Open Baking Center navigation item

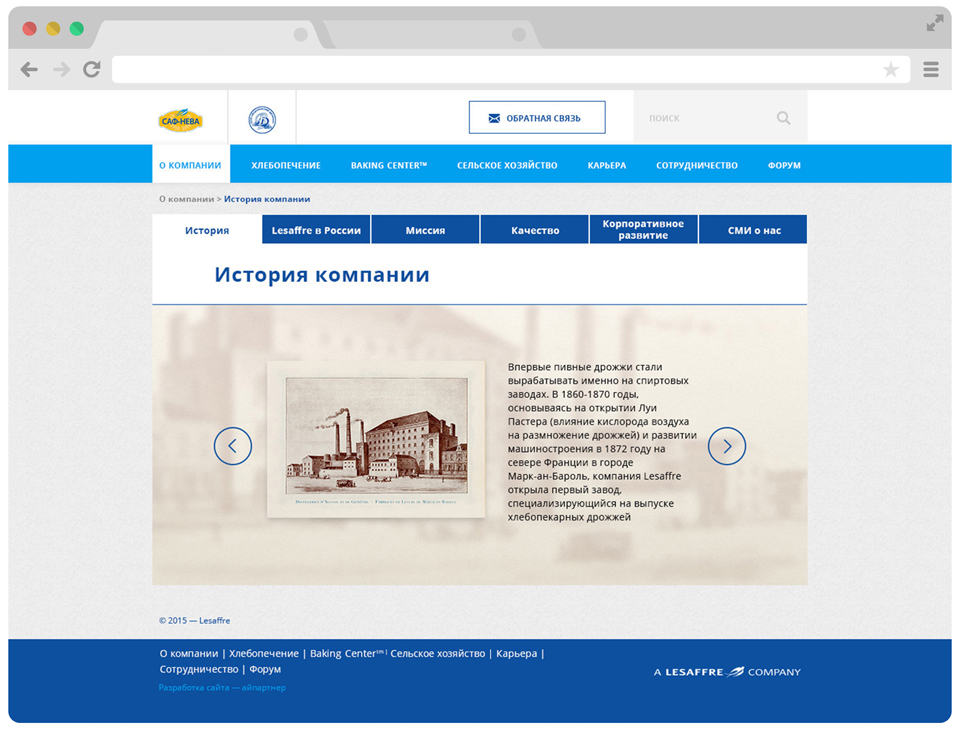coord(388,165)
